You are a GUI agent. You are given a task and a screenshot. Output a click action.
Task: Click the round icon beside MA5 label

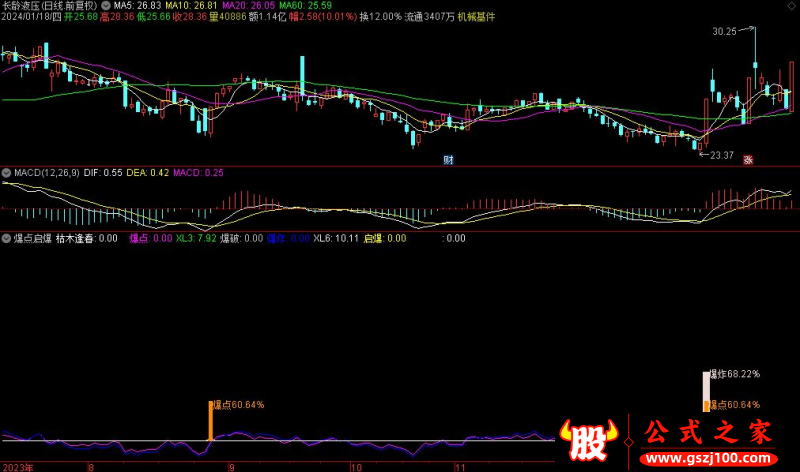pos(107,5)
